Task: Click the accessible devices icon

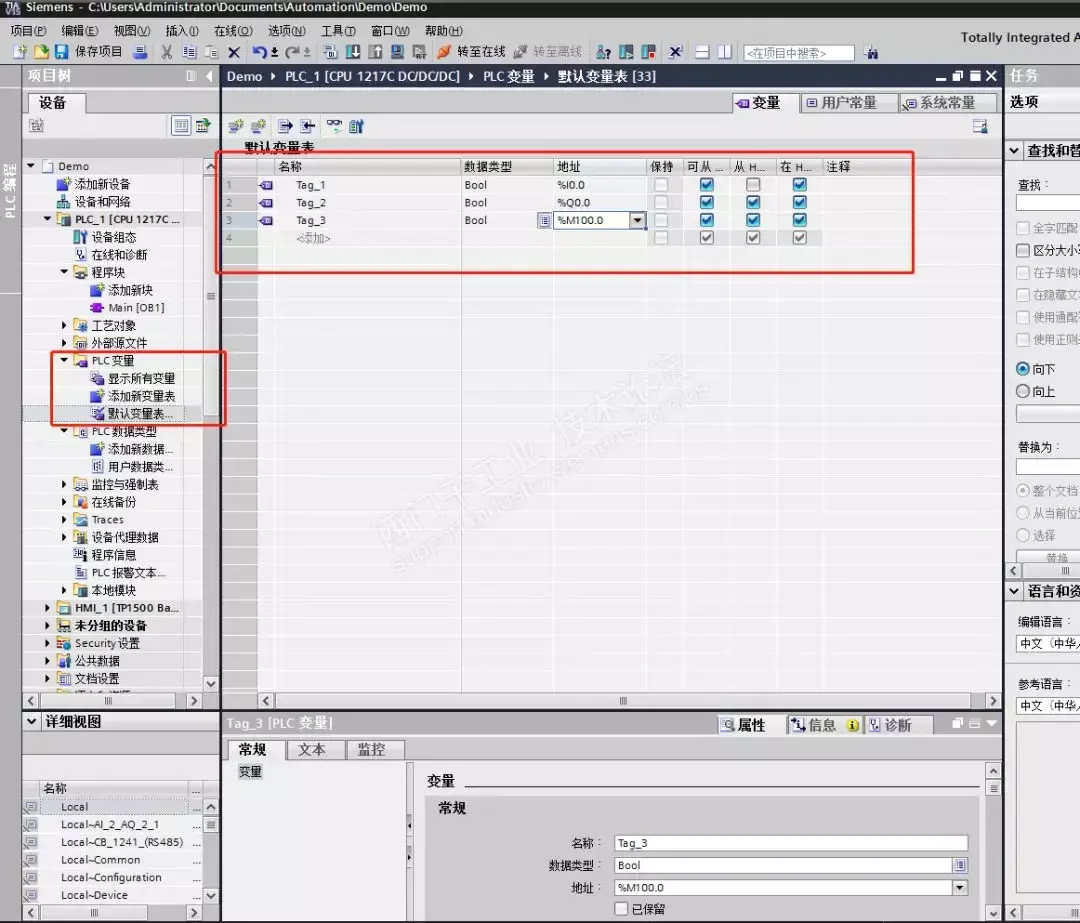Action: (x=603, y=52)
